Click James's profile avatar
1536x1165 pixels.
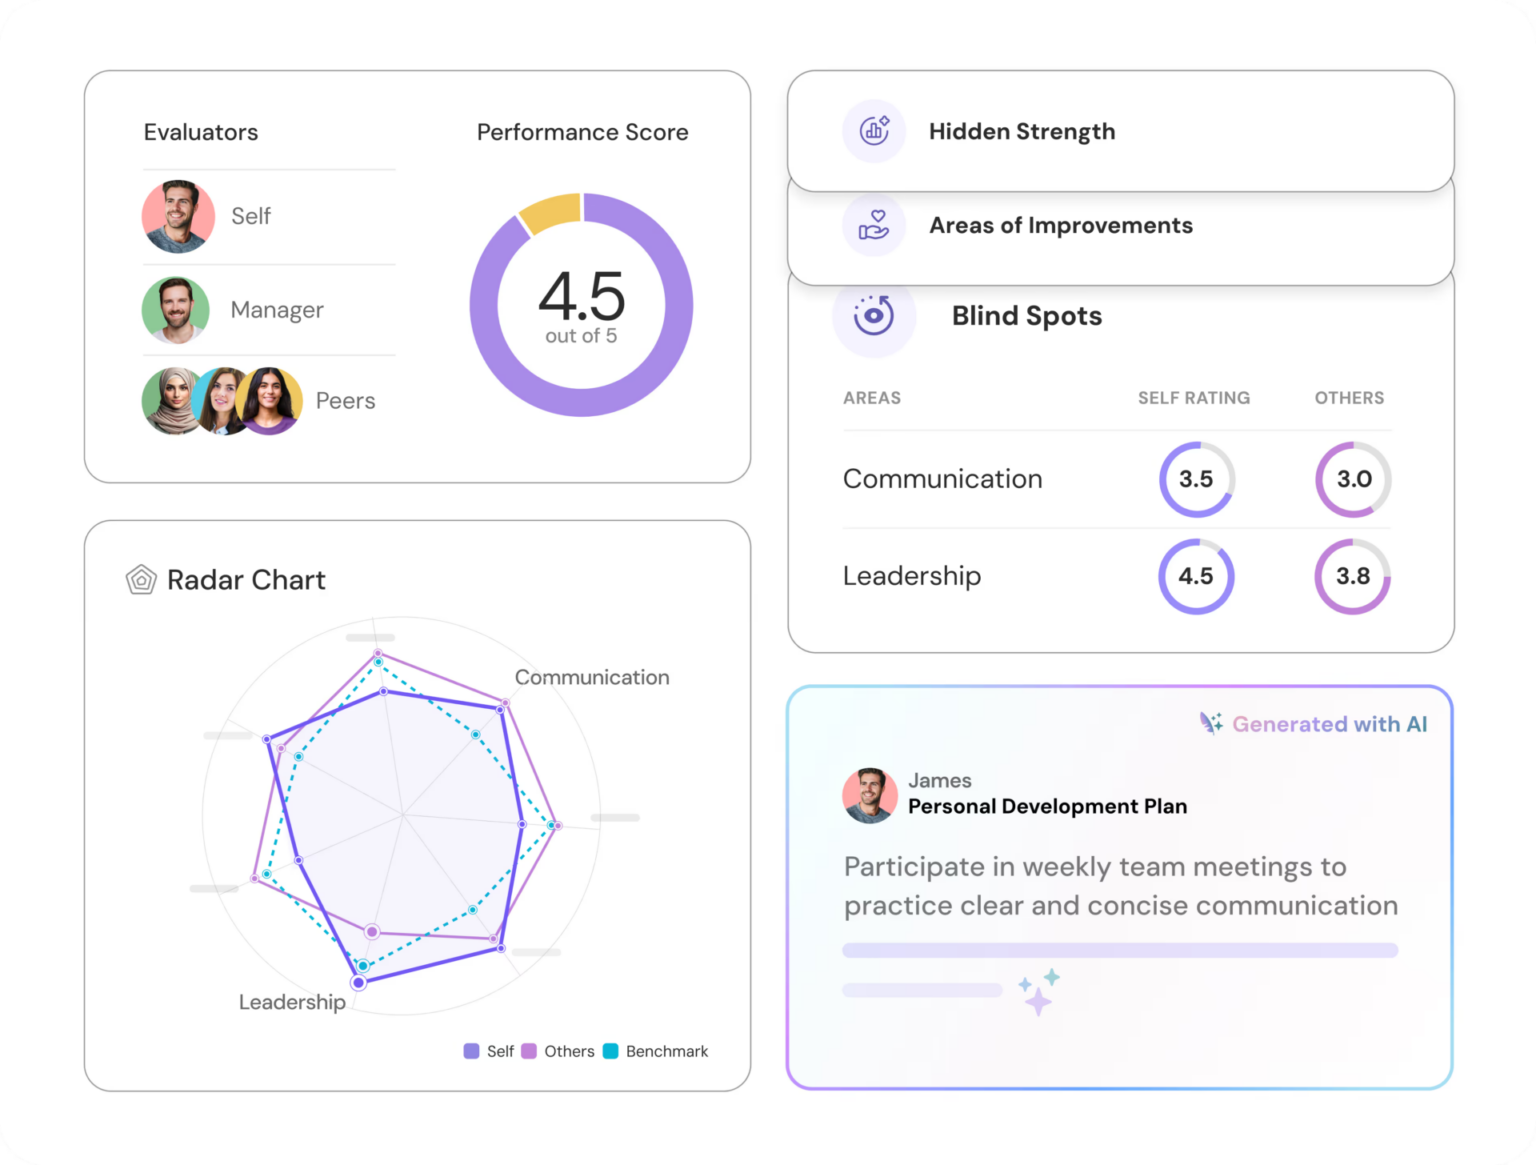pyautogui.click(x=869, y=794)
